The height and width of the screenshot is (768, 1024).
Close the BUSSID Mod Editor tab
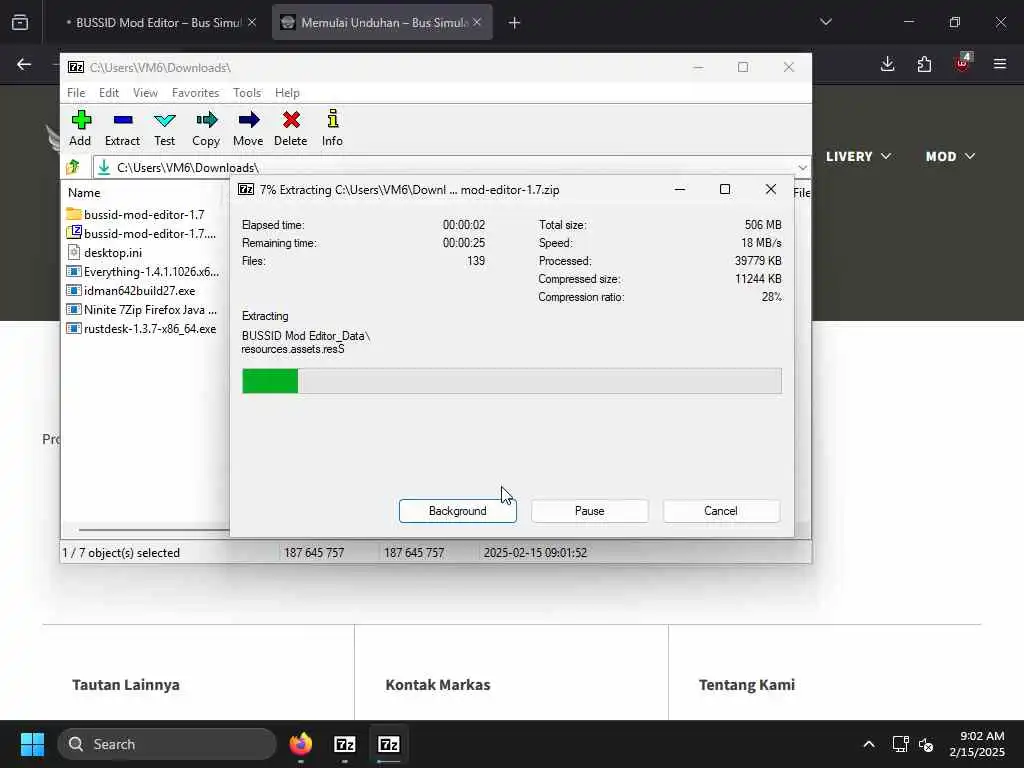pos(252,22)
